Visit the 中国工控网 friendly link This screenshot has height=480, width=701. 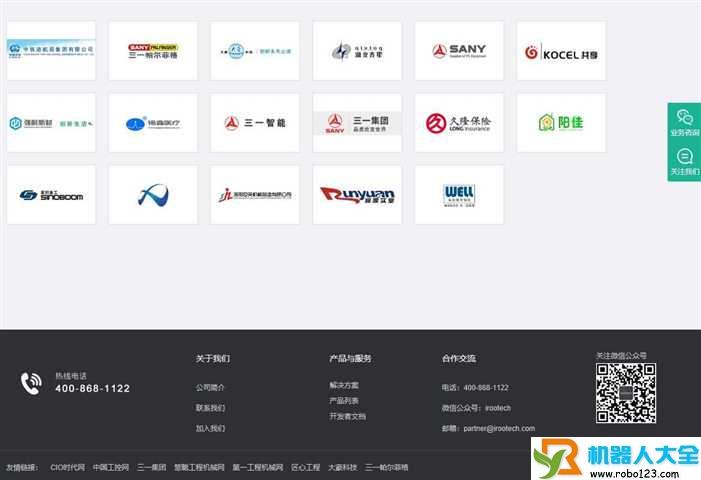[111, 467]
